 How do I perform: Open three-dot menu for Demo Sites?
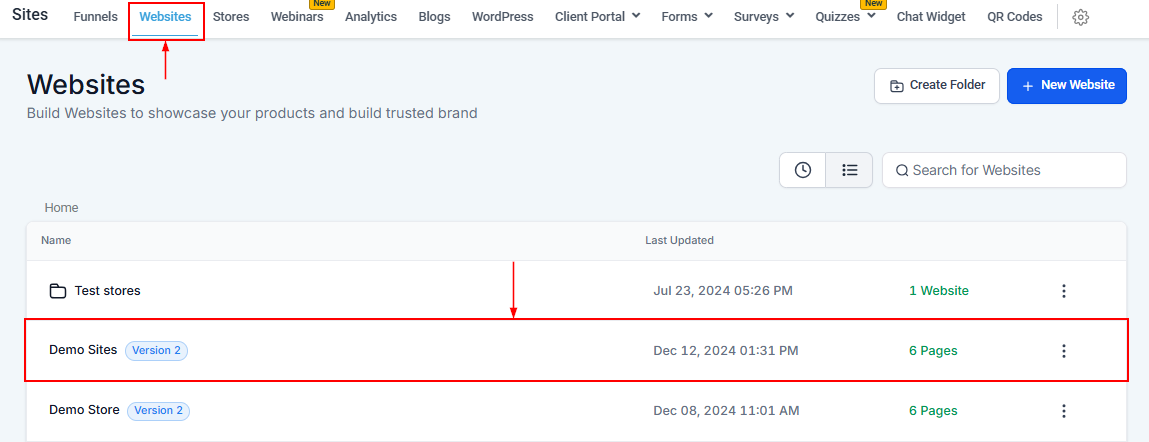coord(1063,351)
